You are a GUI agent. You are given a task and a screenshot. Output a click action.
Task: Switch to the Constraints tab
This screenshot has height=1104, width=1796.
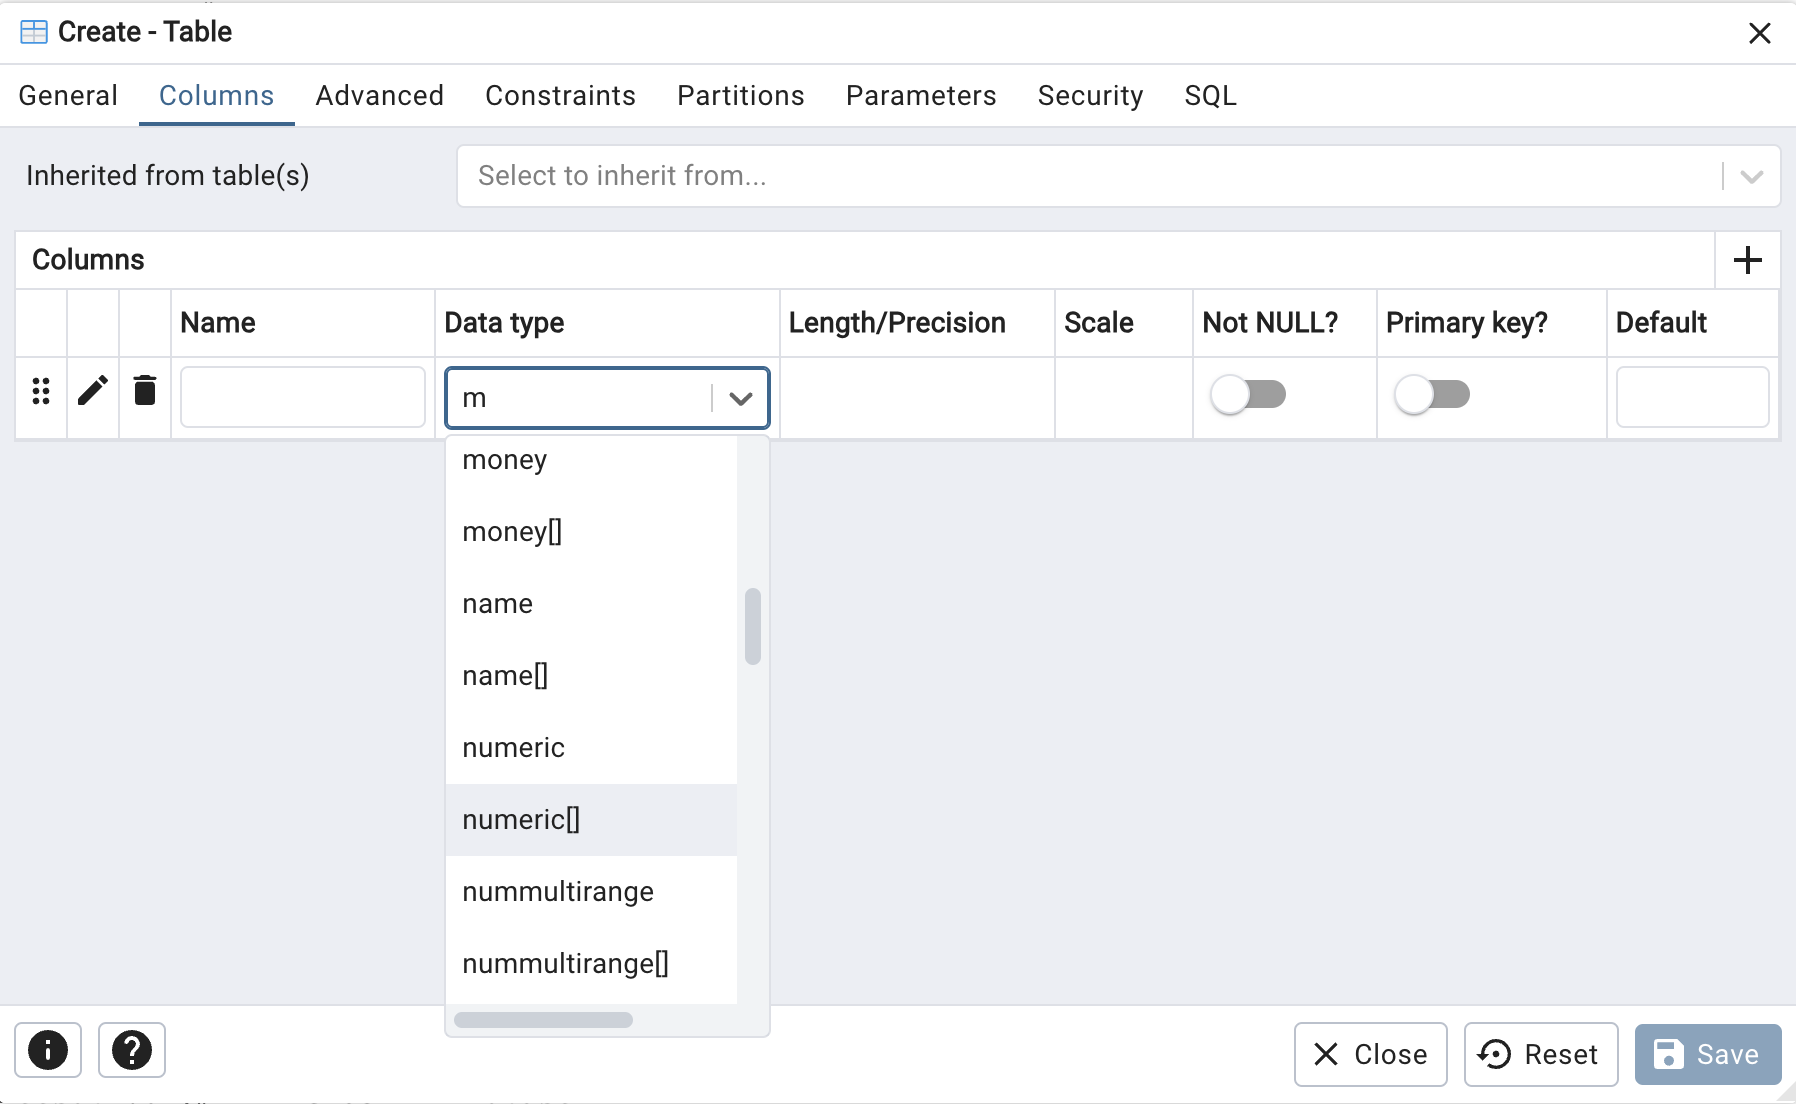pyautogui.click(x=560, y=96)
